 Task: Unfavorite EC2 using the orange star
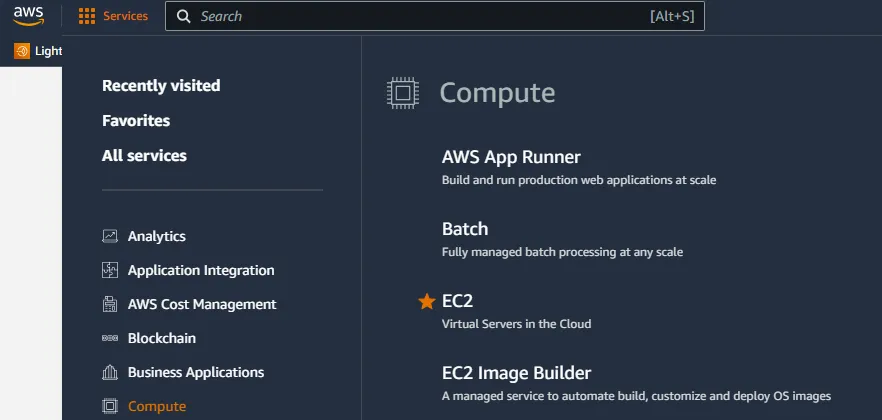coord(427,302)
